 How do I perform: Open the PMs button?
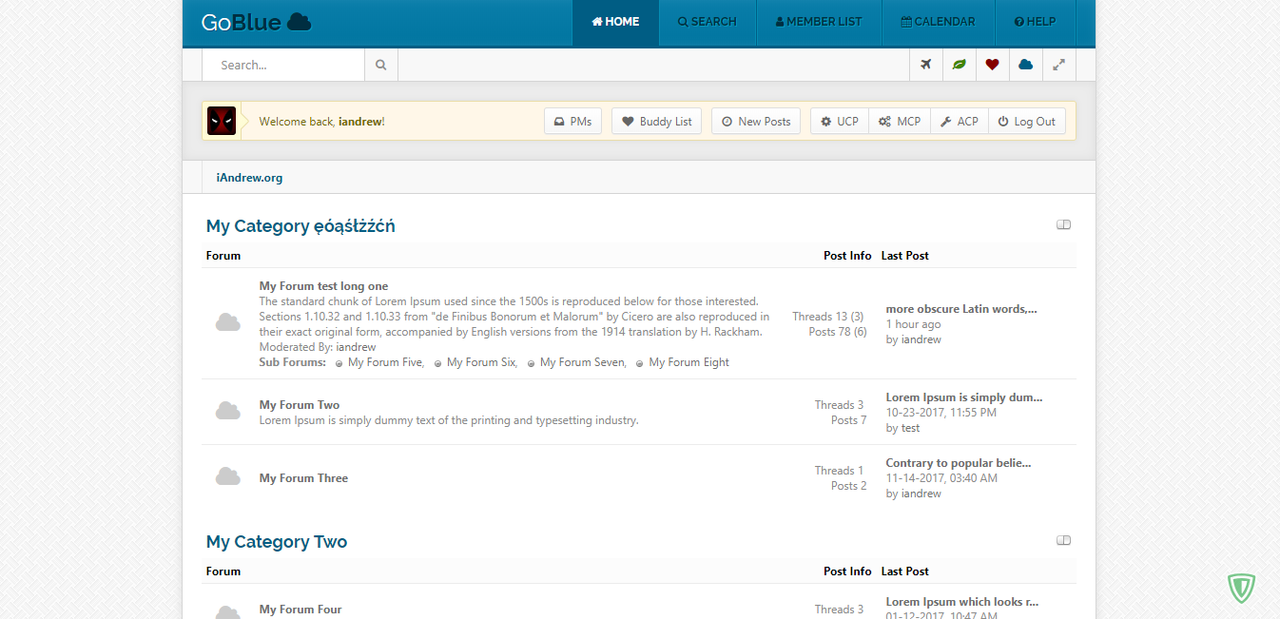(x=573, y=121)
